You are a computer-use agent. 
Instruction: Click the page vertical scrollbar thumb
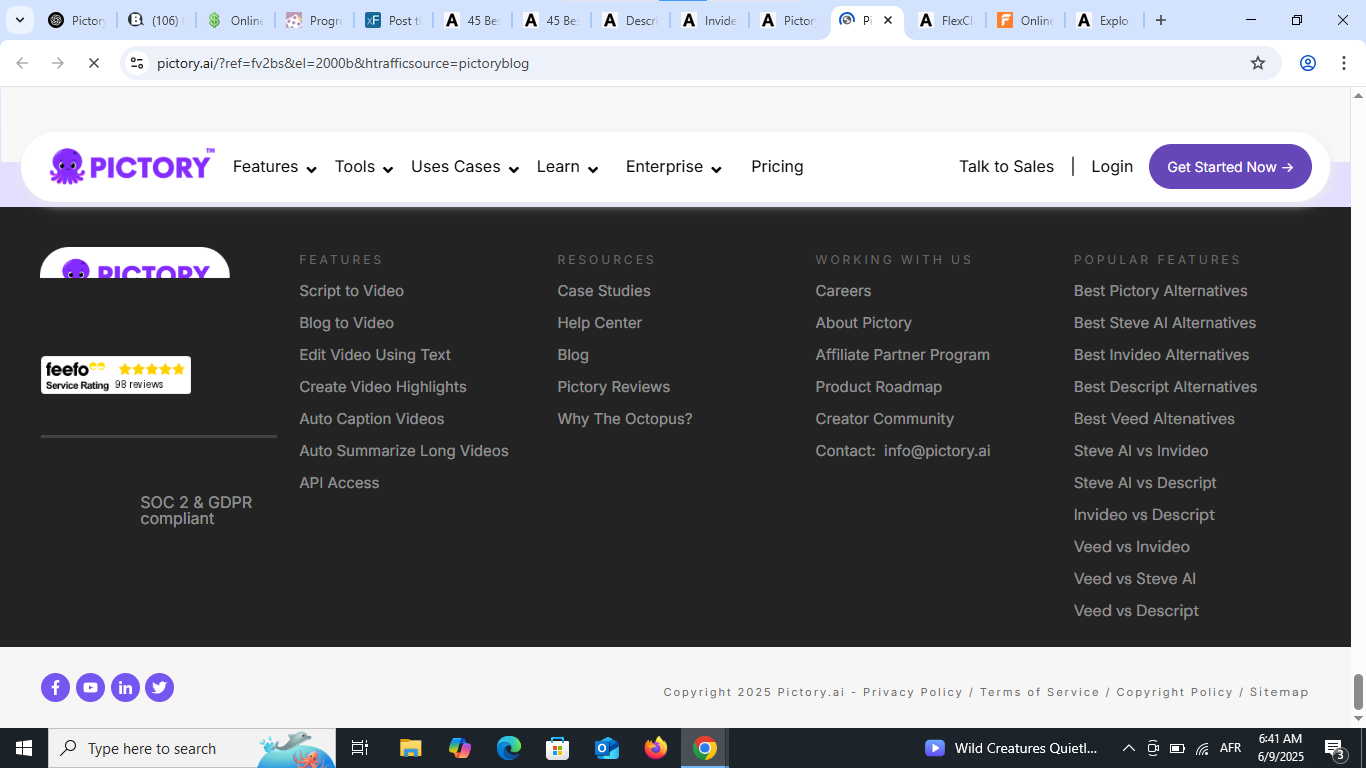point(1358,690)
